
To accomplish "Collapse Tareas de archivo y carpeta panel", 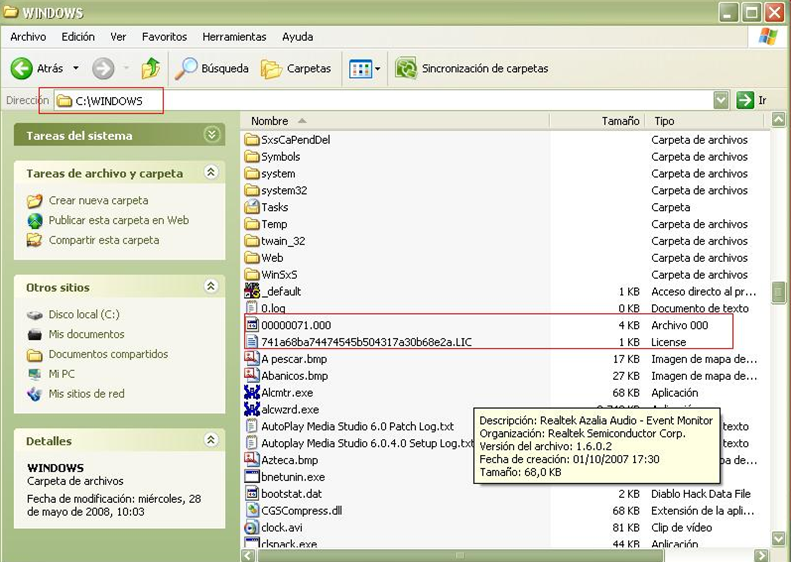I will click(211, 173).
